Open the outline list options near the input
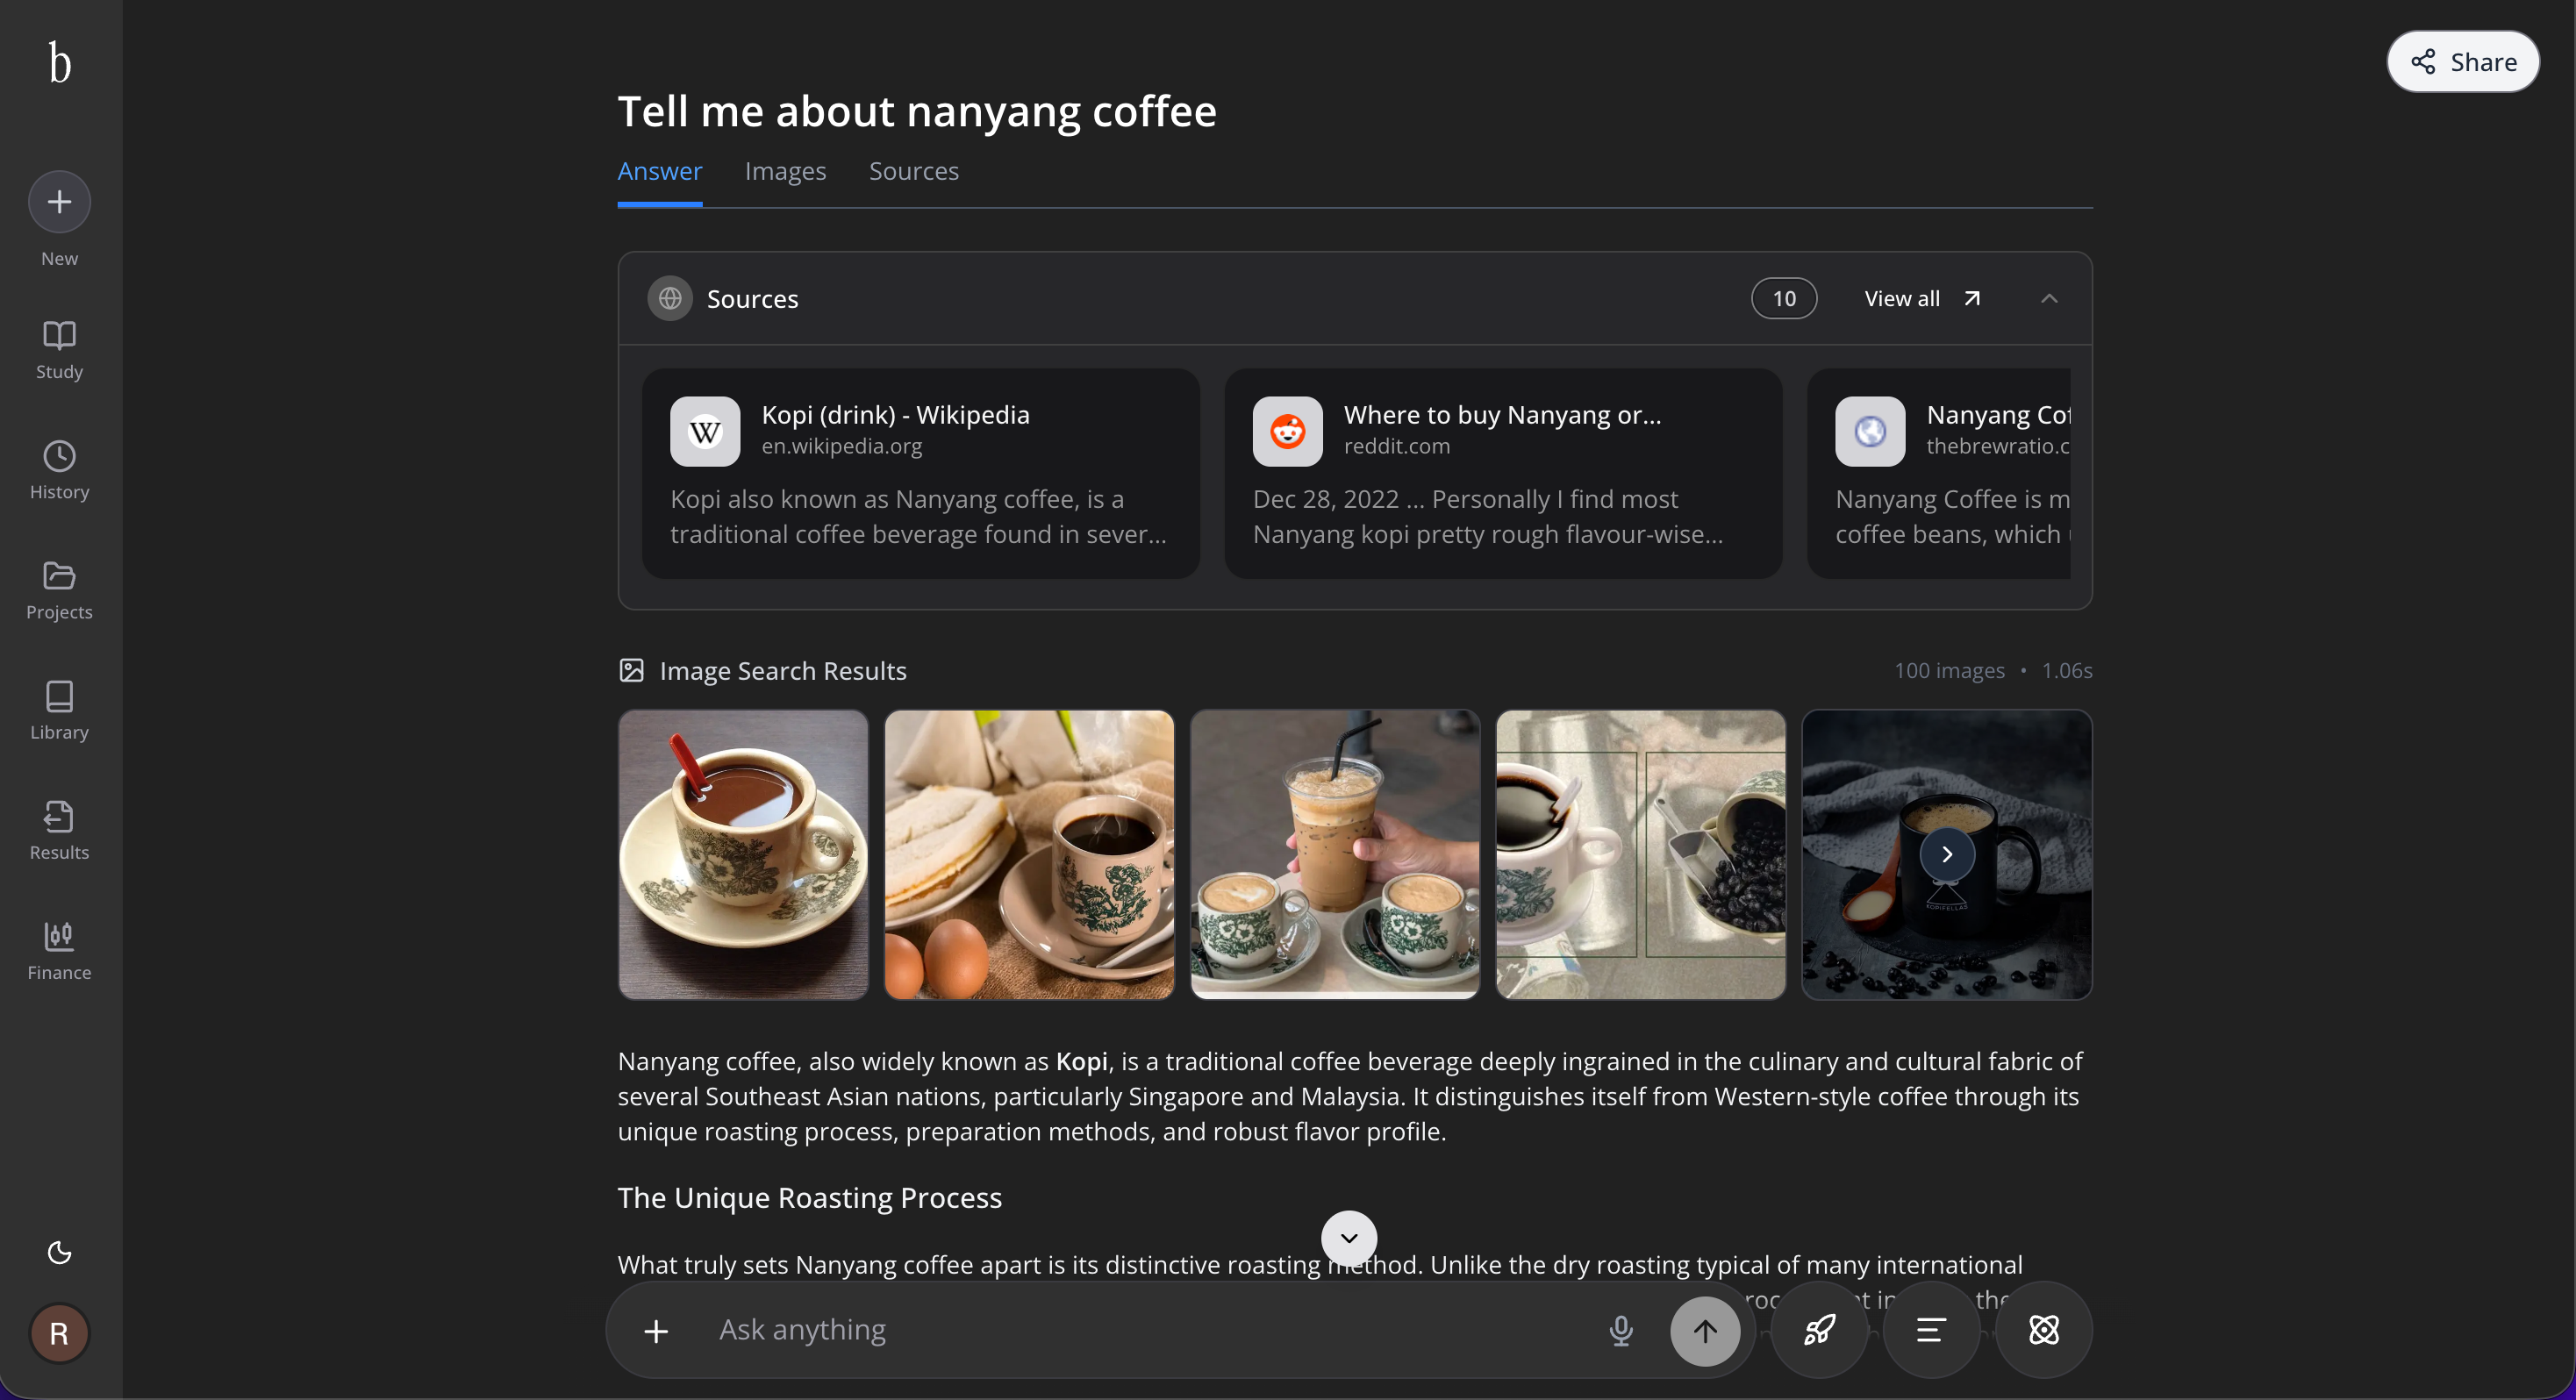Image resolution: width=2576 pixels, height=1400 pixels. coord(1929,1330)
